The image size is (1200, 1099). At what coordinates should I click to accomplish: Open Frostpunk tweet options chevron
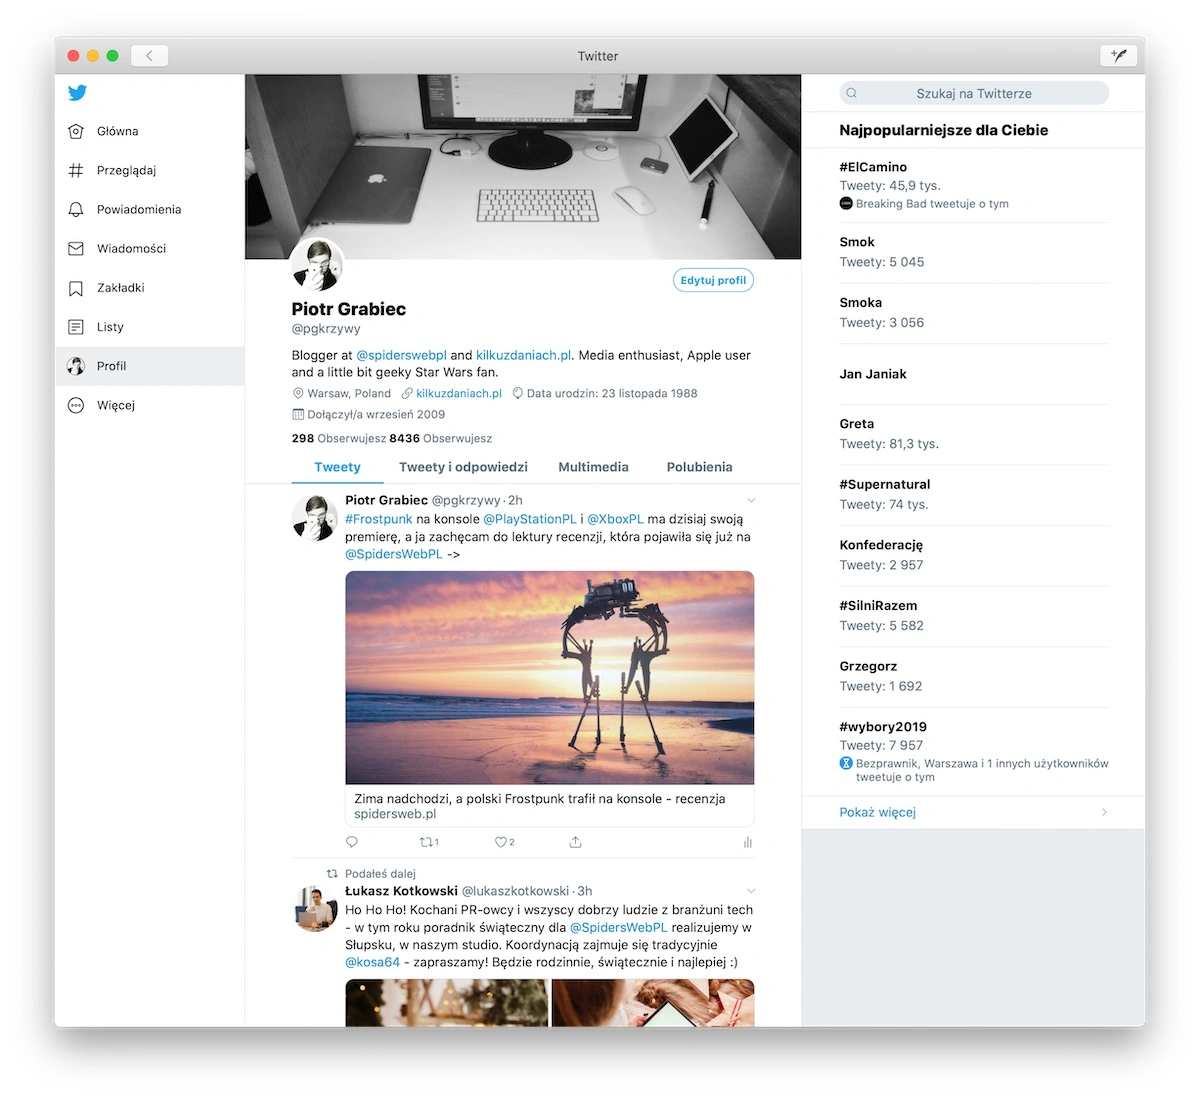pyautogui.click(x=751, y=500)
